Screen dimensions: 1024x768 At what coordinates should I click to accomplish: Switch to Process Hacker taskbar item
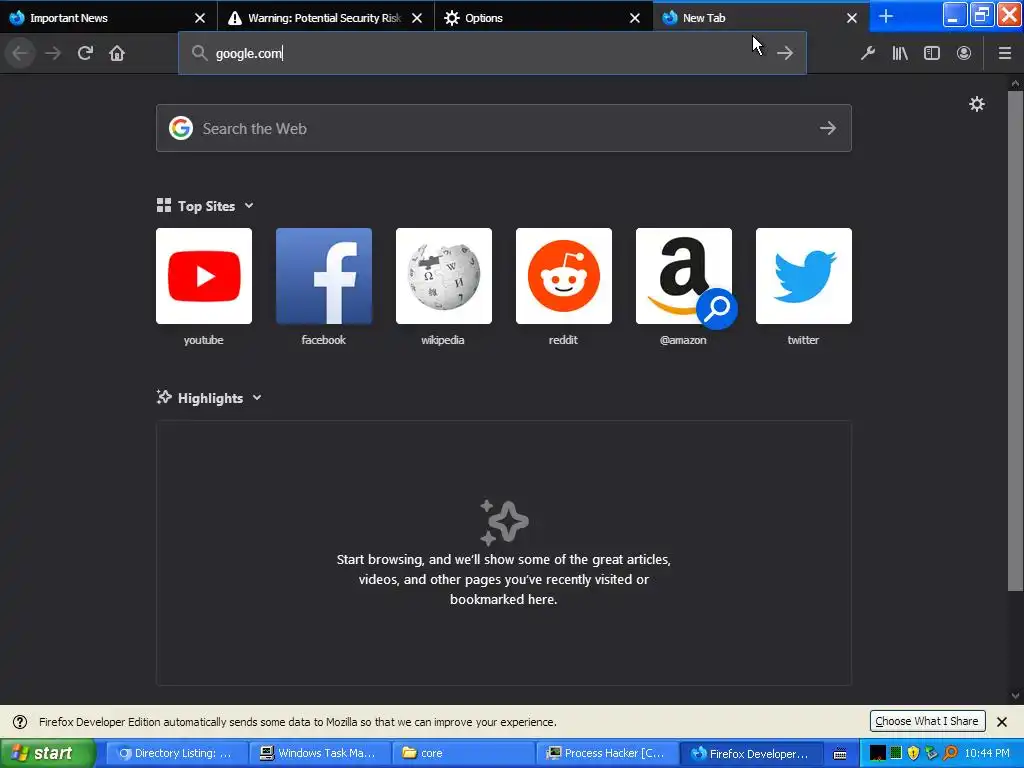pos(606,753)
